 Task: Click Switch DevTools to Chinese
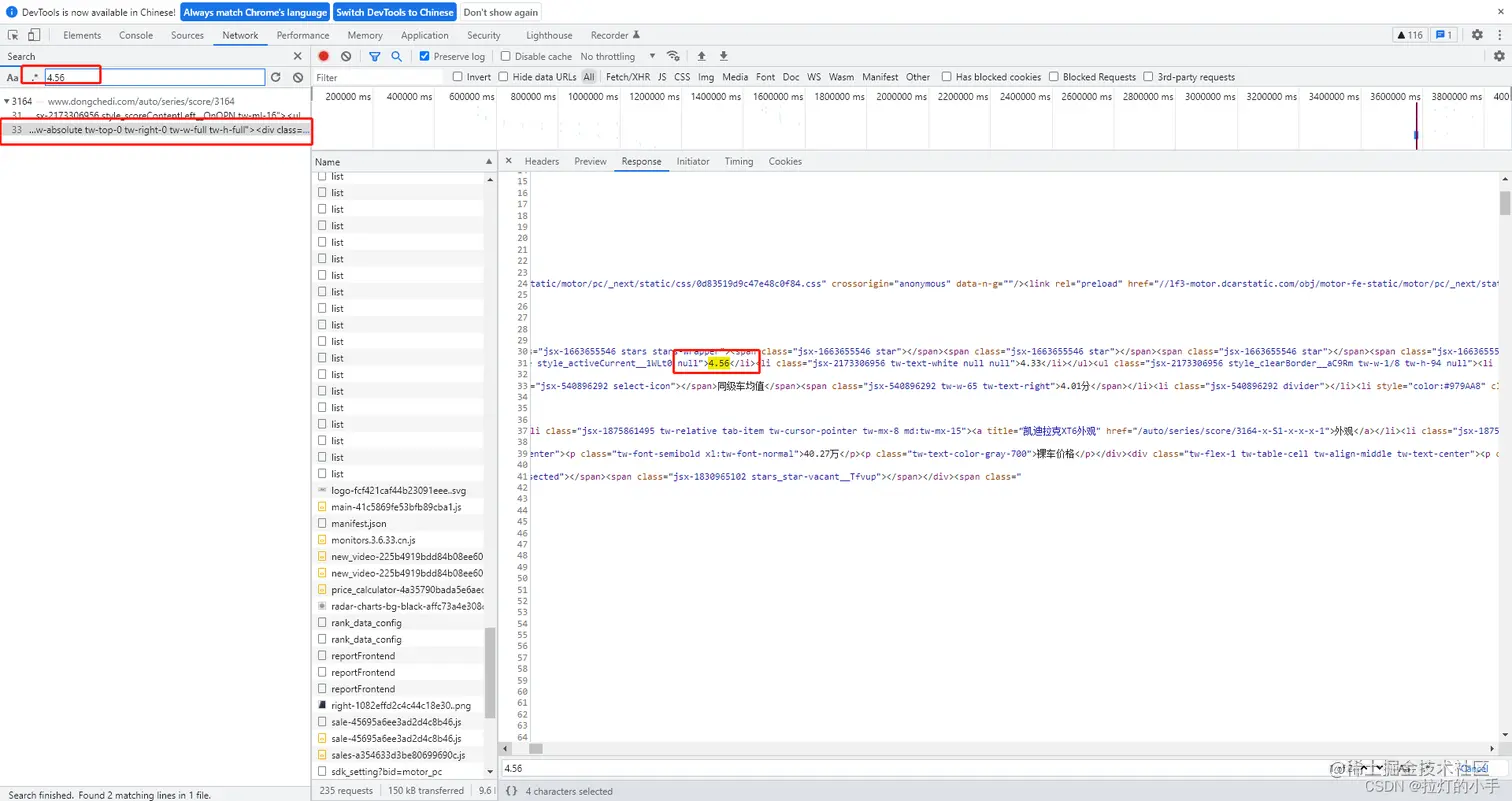click(395, 12)
